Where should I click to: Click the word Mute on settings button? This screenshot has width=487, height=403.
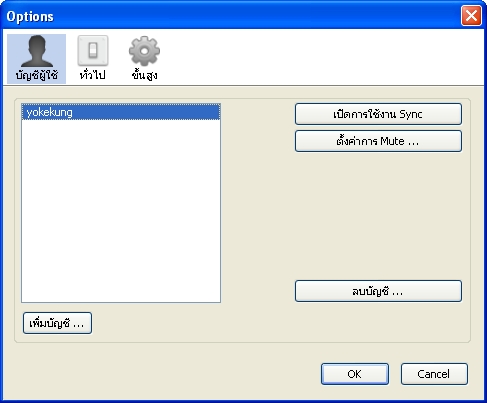pos(392,141)
